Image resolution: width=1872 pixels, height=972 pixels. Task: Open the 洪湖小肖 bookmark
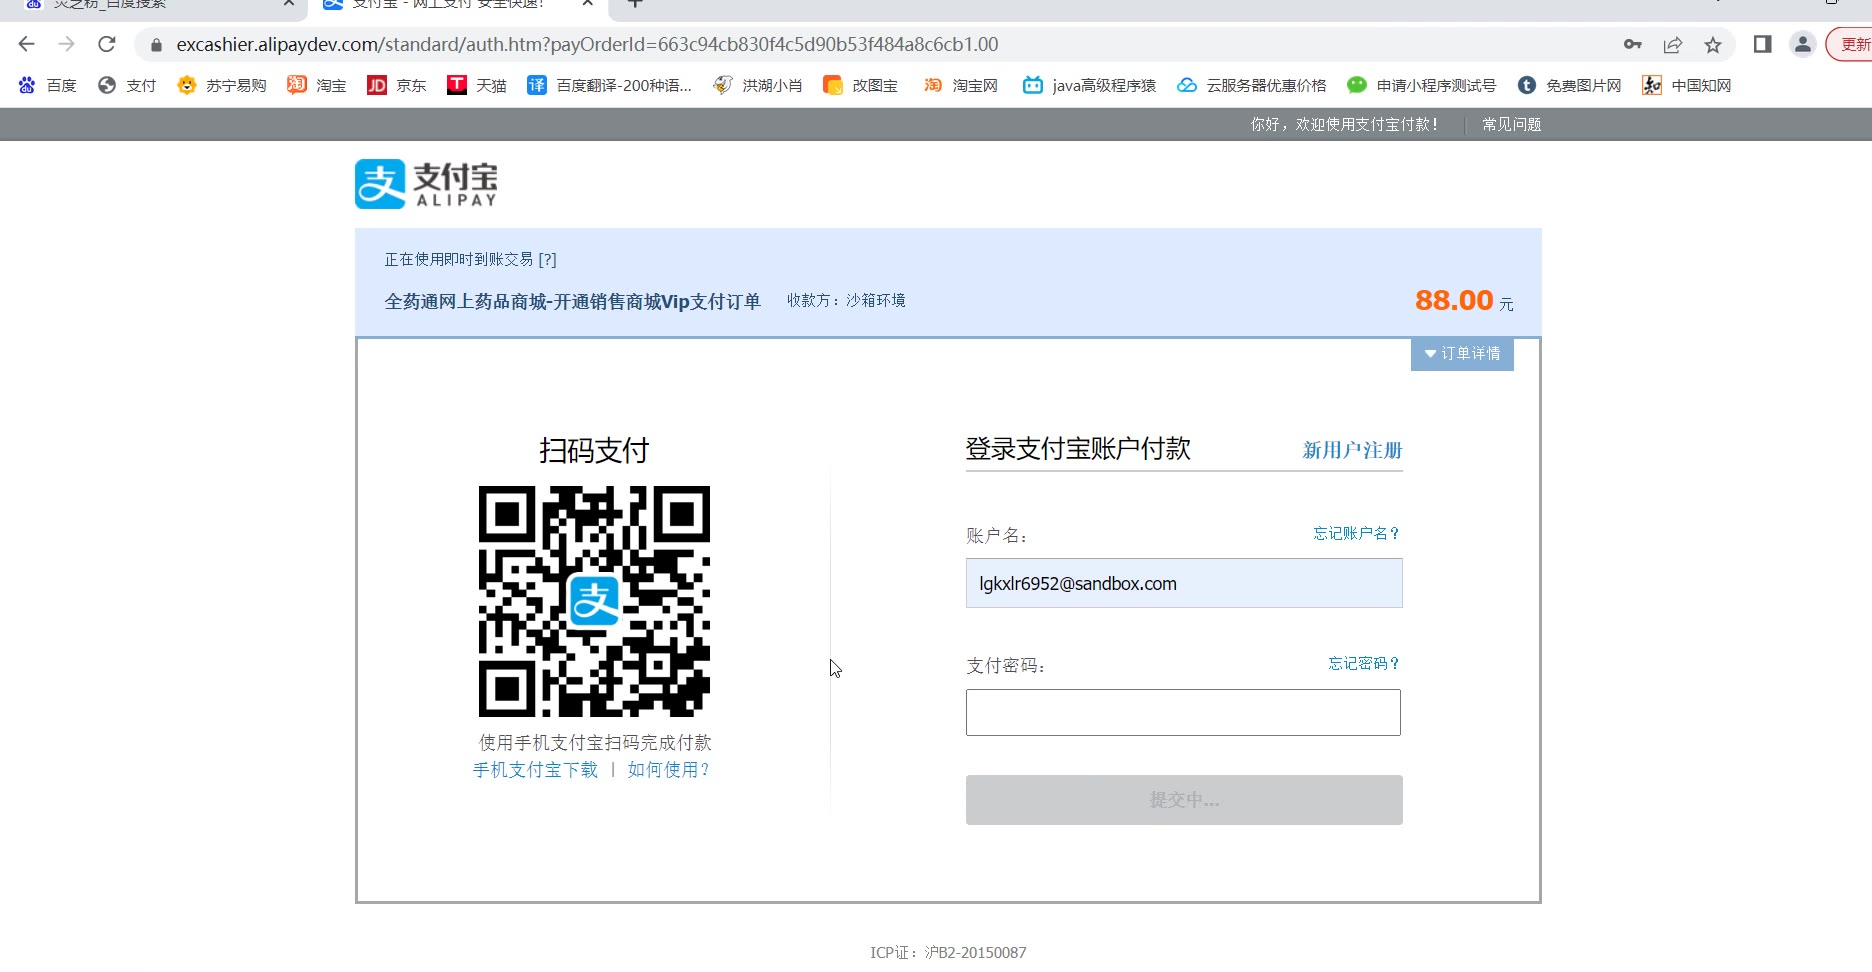pyautogui.click(x=758, y=85)
